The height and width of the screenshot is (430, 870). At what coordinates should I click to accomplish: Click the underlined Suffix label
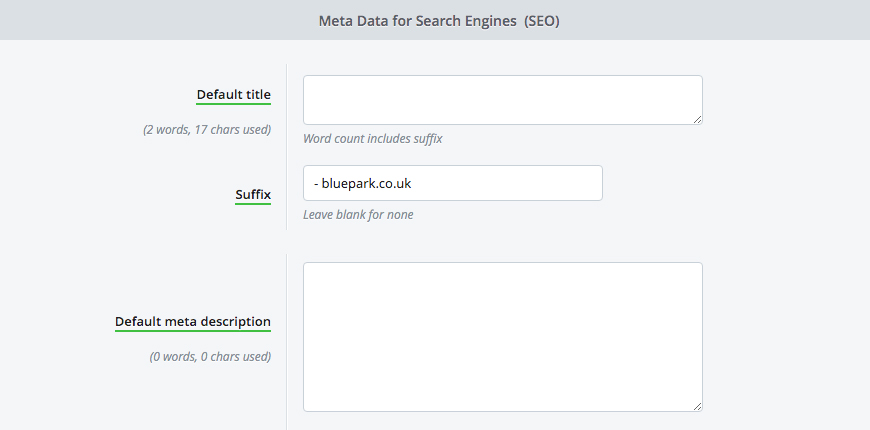(253, 195)
